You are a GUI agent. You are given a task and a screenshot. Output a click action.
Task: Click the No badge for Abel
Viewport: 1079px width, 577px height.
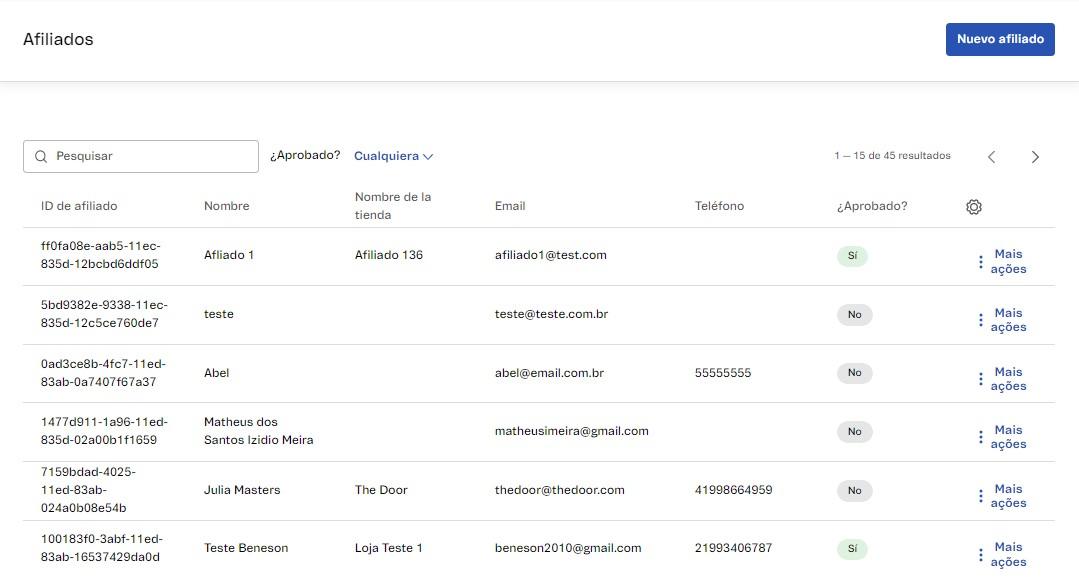click(x=854, y=373)
